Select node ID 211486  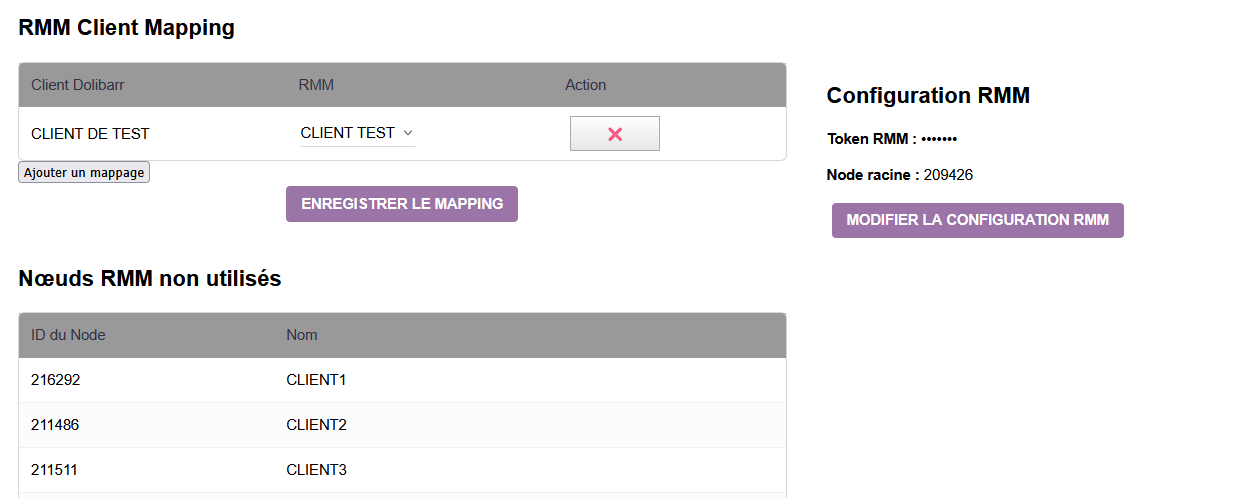pos(55,425)
